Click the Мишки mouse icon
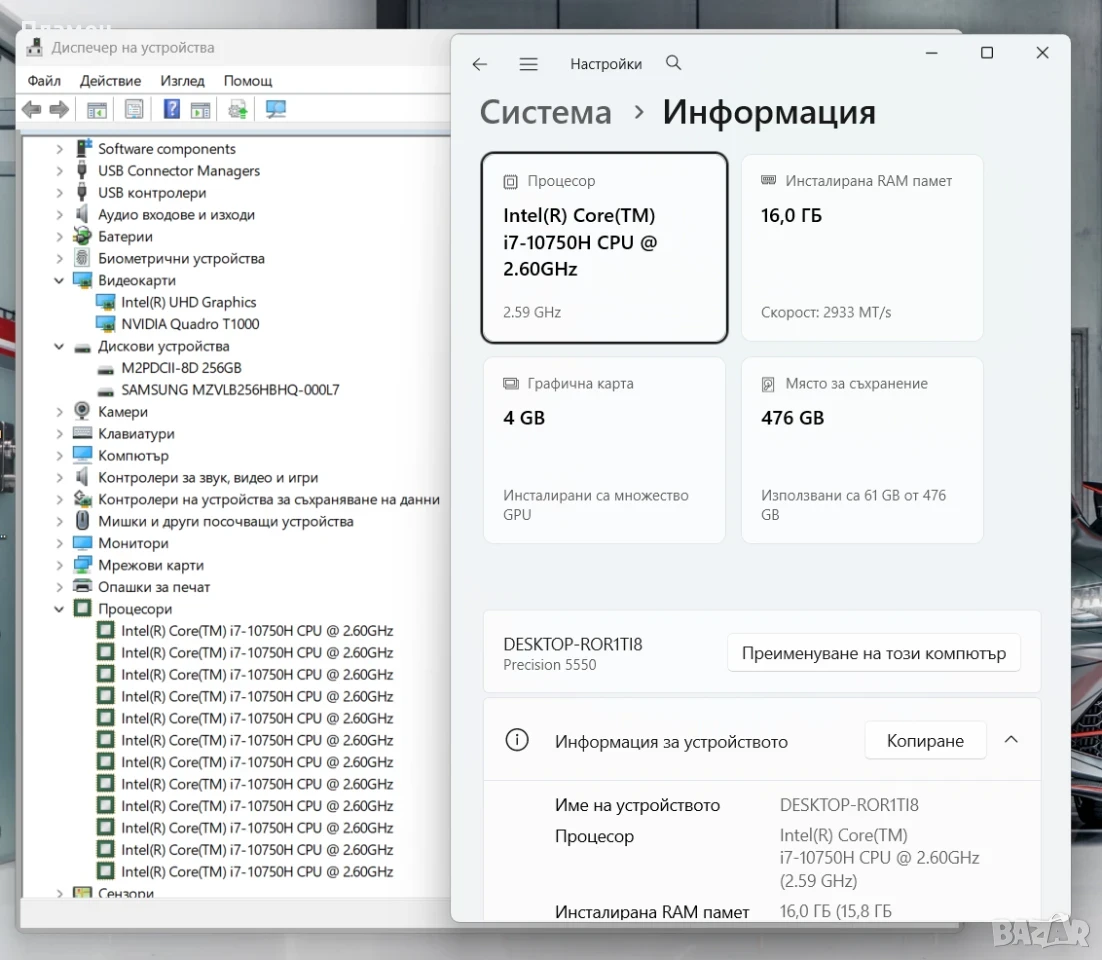The height and width of the screenshot is (960, 1102). [82, 521]
